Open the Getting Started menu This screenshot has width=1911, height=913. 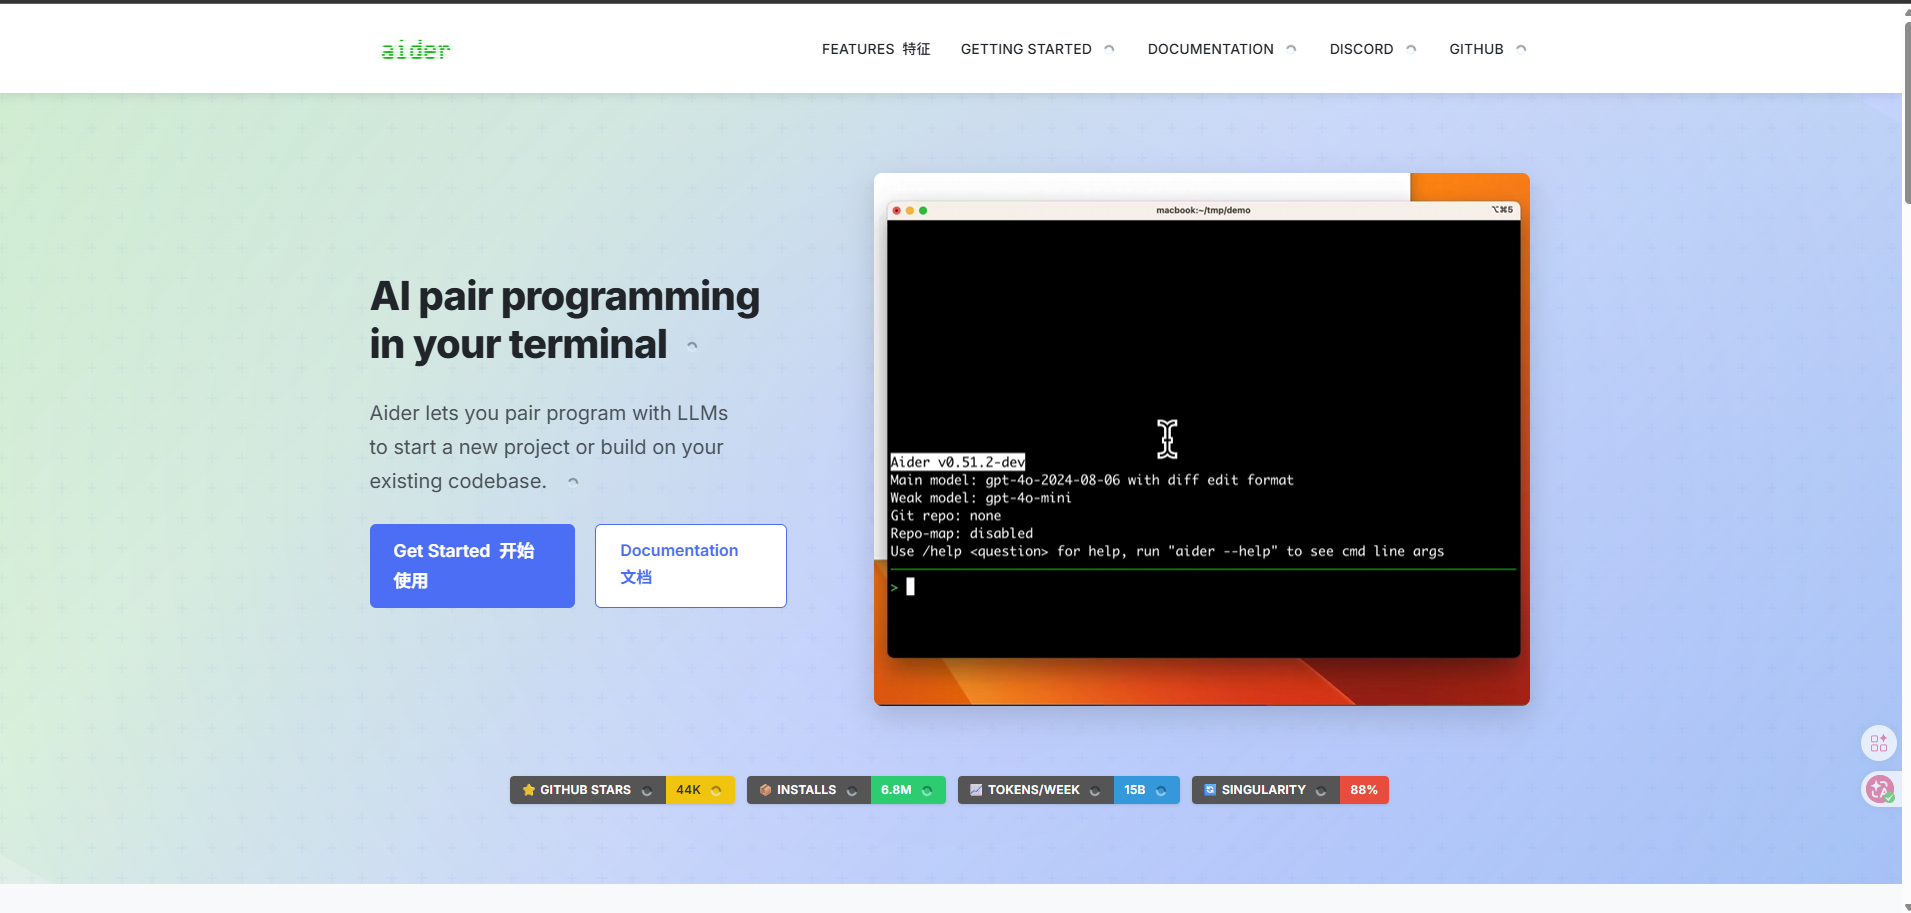click(x=1038, y=49)
